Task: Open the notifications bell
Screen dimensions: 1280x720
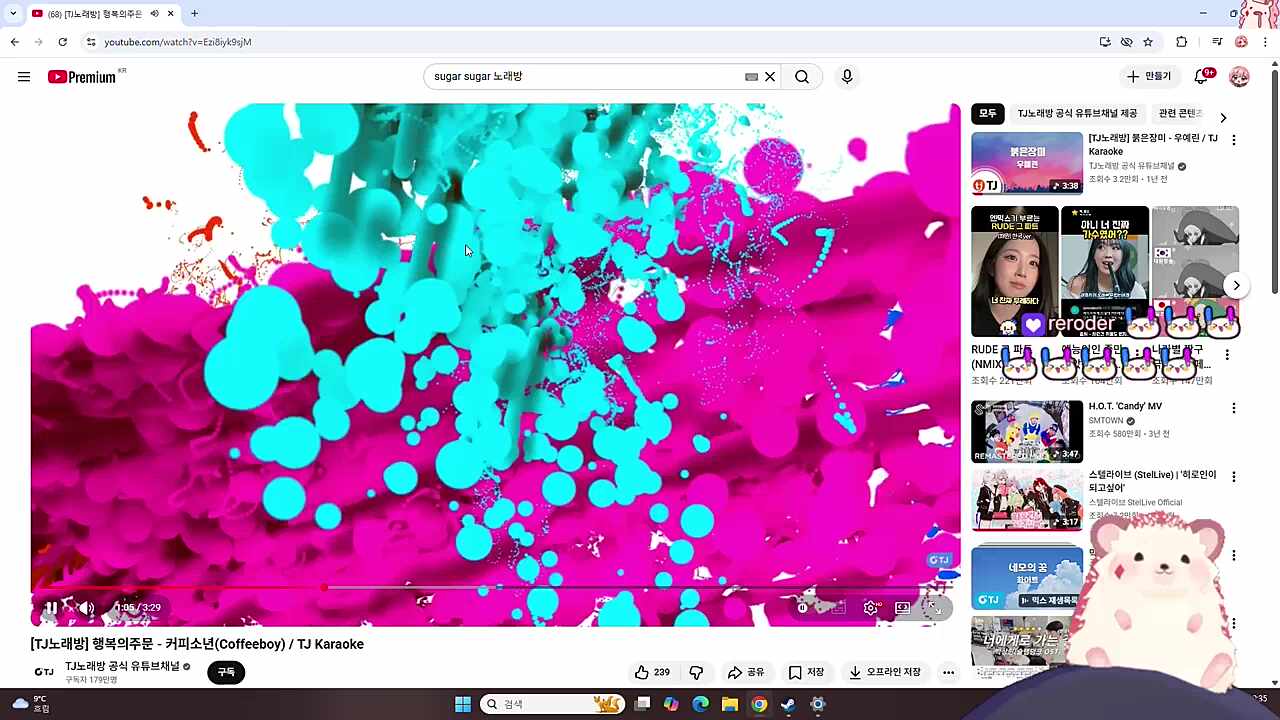Action: 1203,76
